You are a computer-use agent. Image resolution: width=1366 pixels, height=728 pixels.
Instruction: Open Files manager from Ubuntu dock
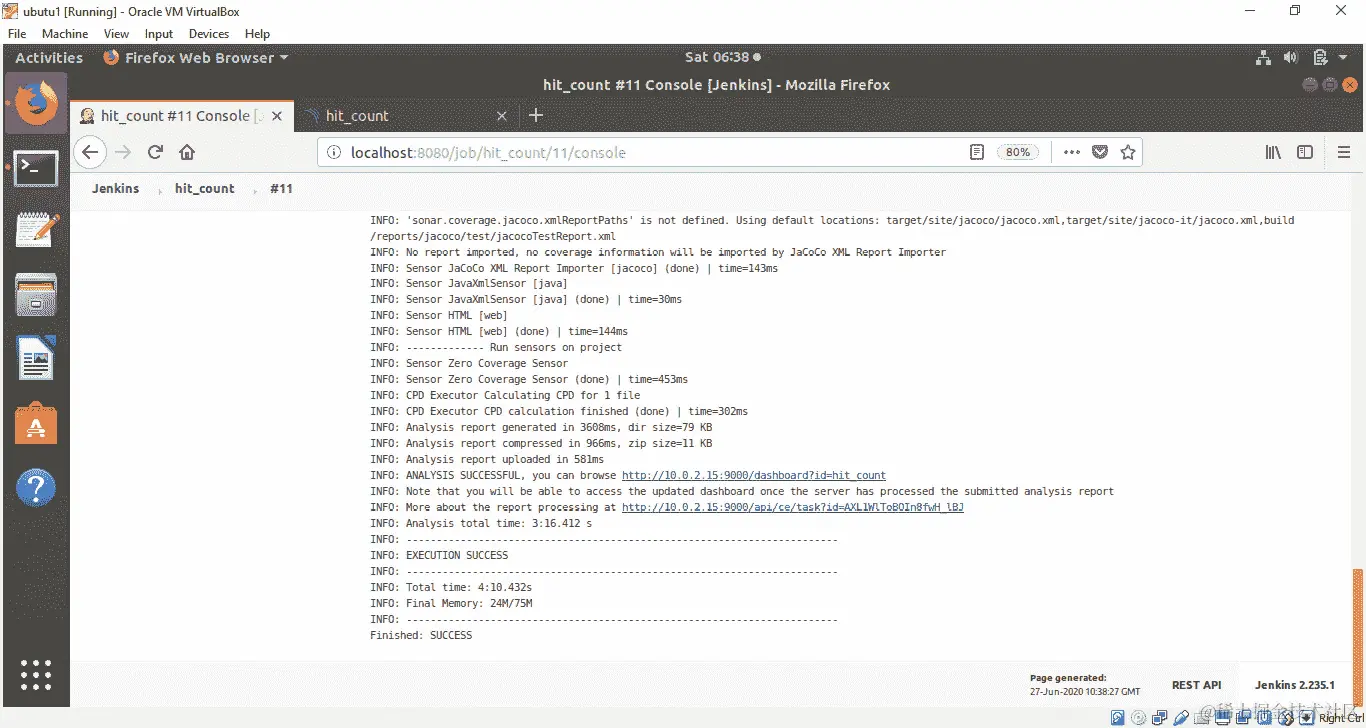pyautogui.click(x=36, y=296)
